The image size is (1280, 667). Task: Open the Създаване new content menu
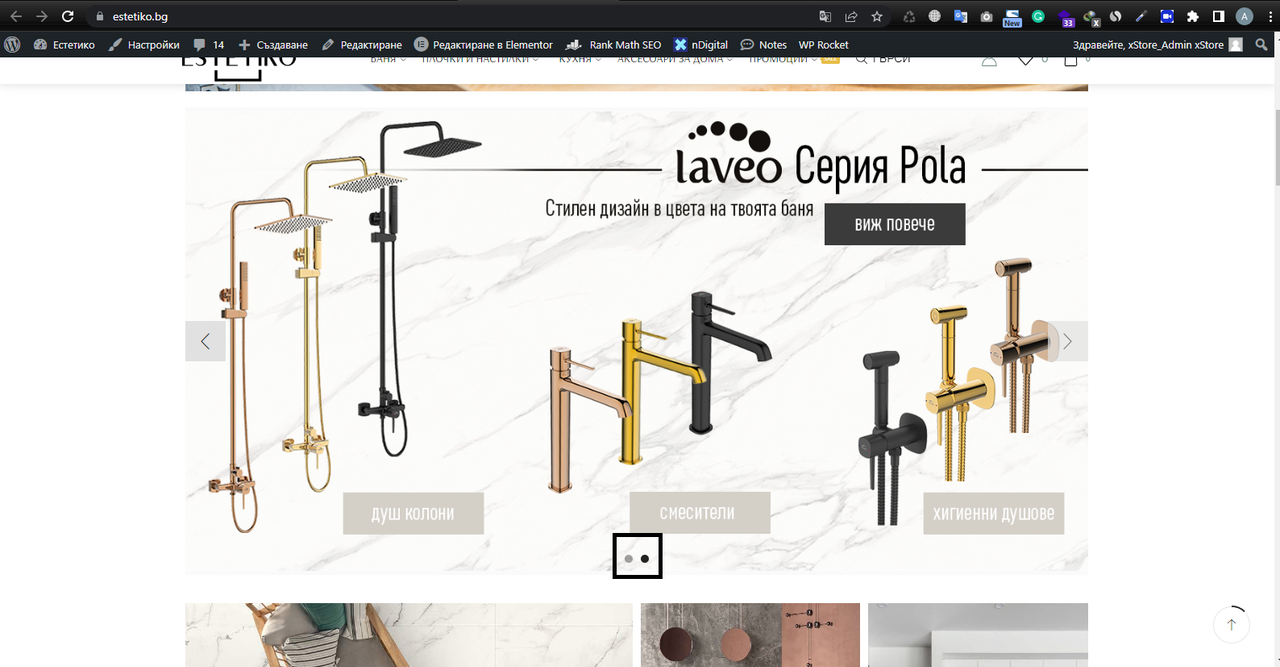pos(272,45)
